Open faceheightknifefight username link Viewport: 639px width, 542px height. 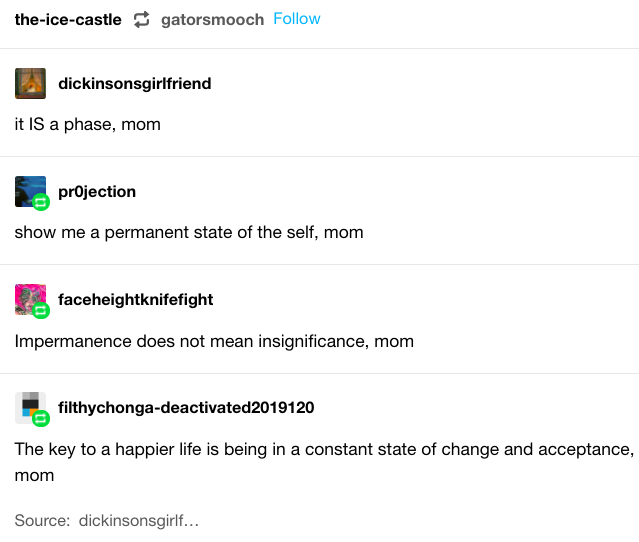point(136,300)
